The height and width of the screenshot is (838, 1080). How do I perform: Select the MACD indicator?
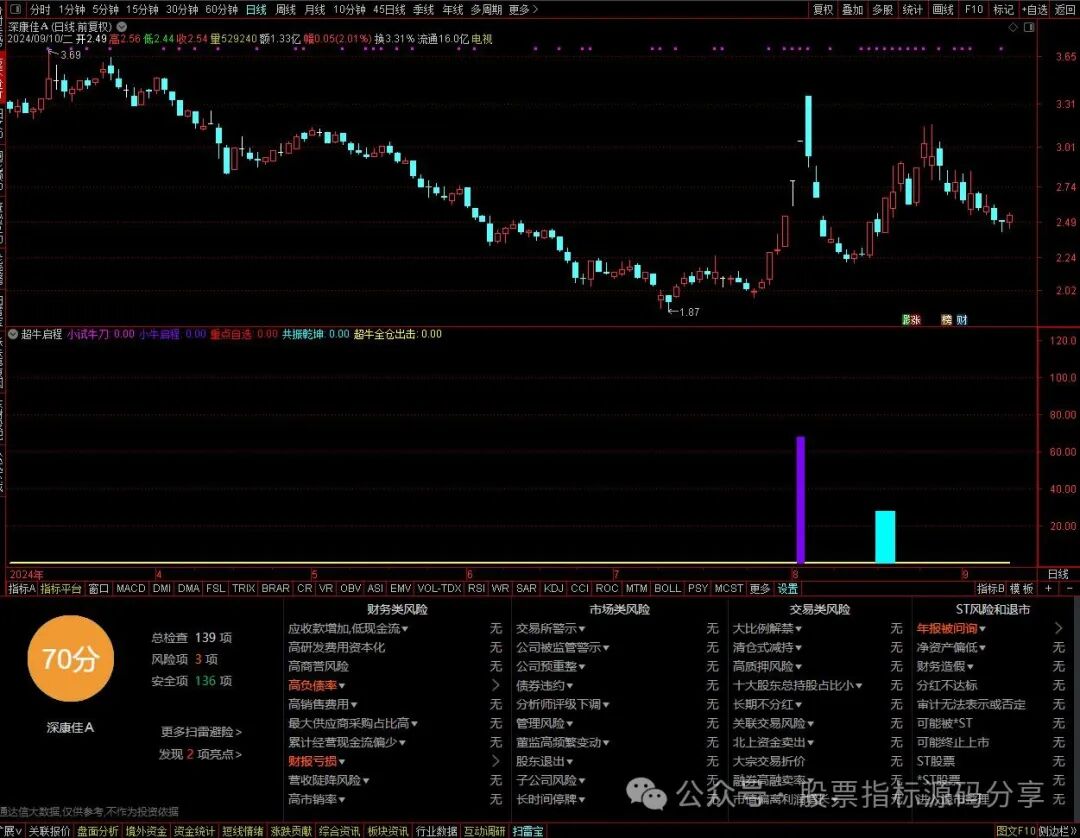[130, 589]
